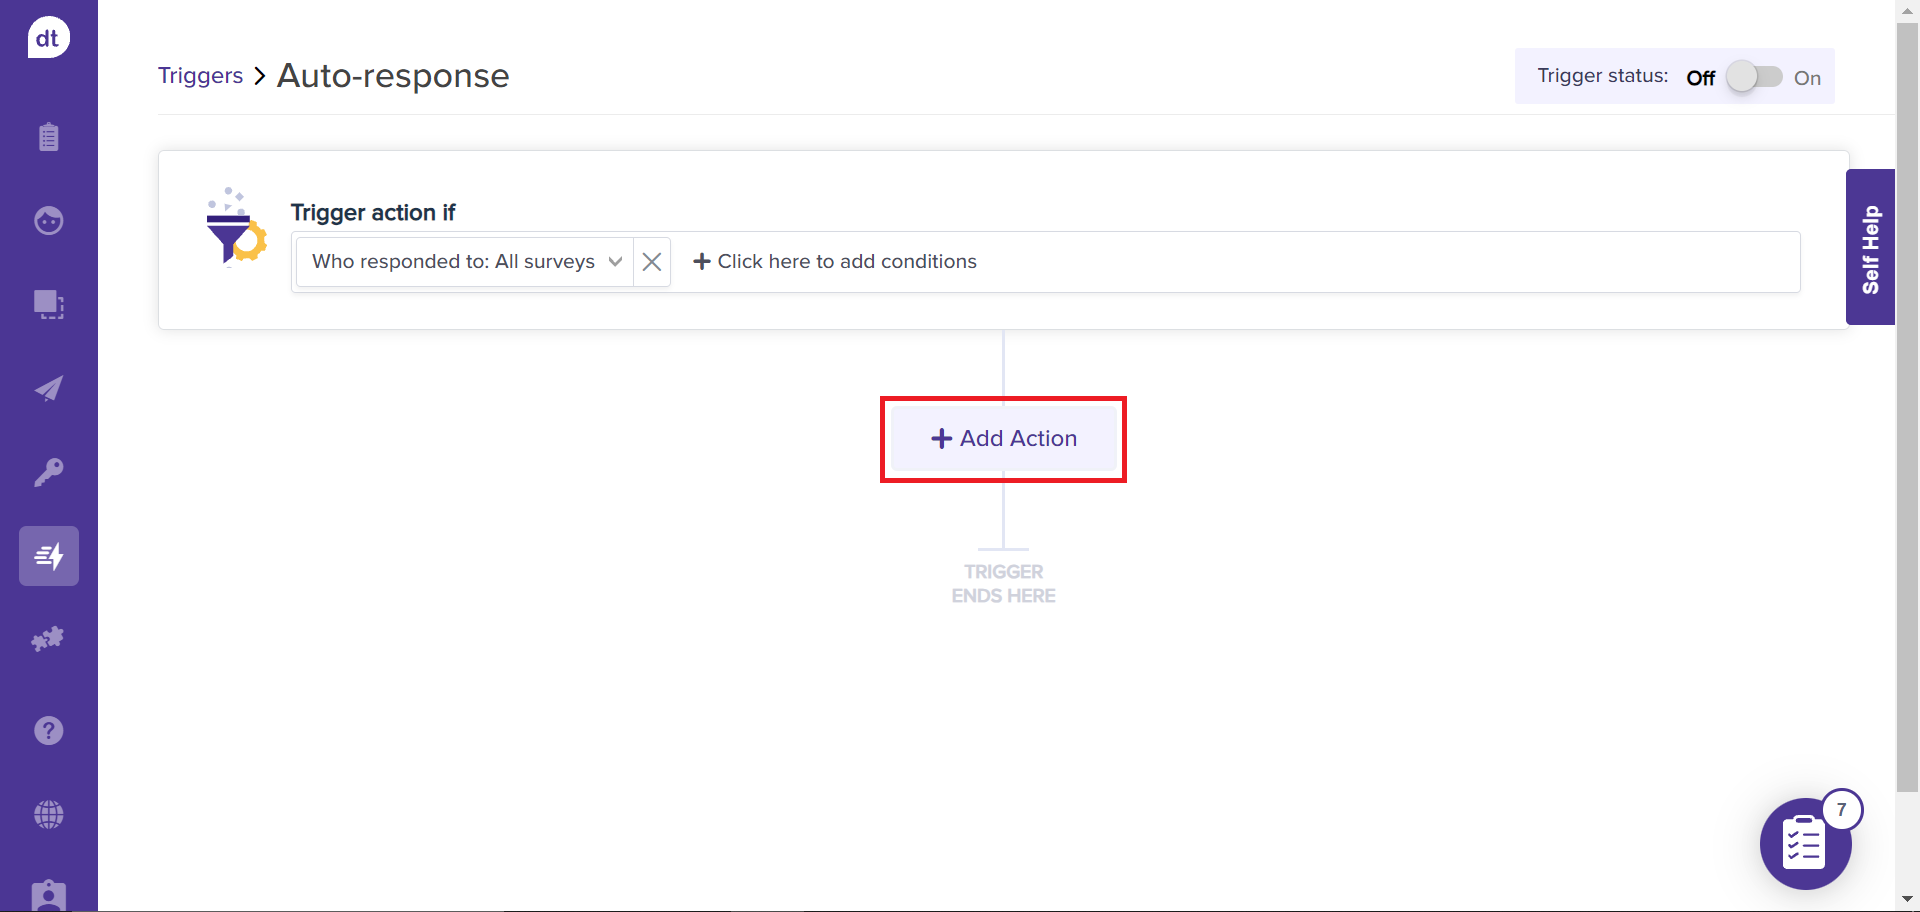Open the help question mark icon
Image resolution: width=1920 pixels, height=912 pixels.
coord(48,731)
